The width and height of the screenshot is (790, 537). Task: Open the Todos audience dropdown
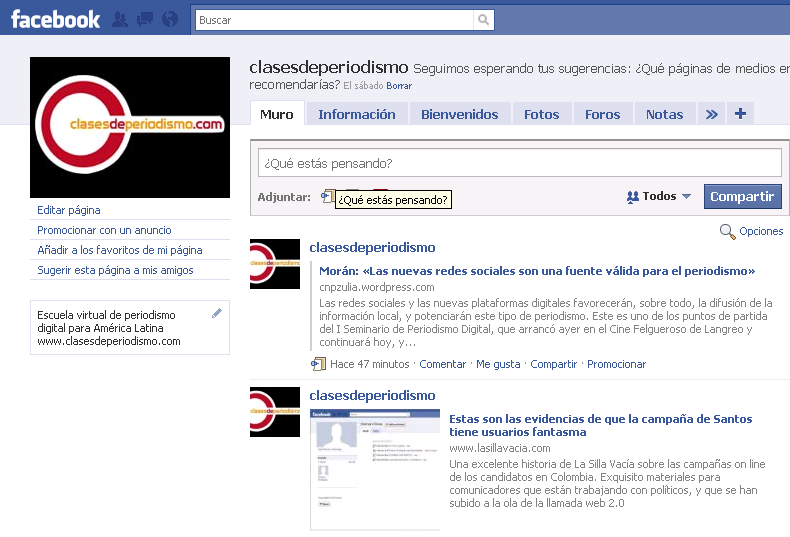(x=659, y=196)
